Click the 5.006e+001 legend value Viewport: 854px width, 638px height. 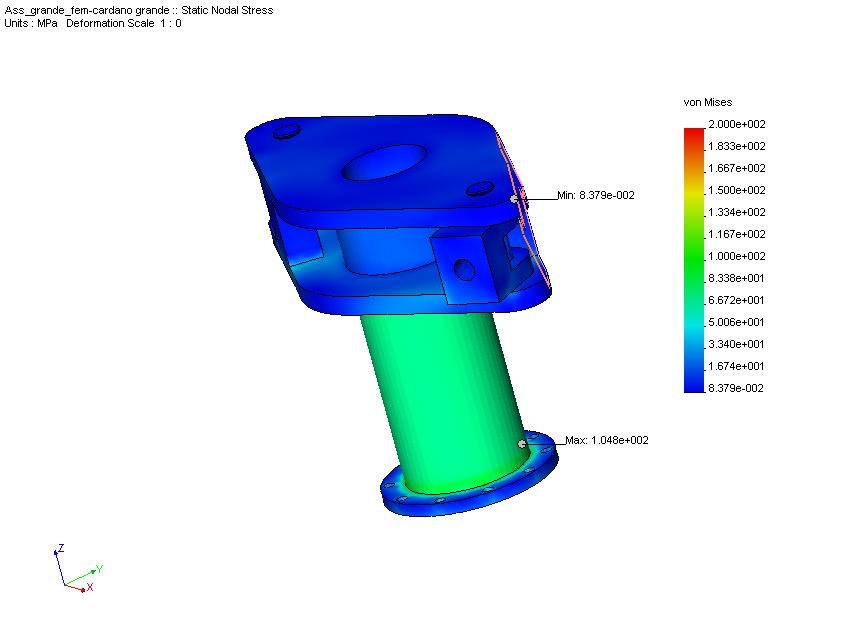pyautogui.click(x=736, y=322)
